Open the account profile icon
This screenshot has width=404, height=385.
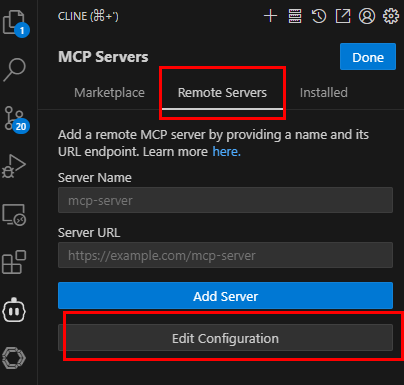(x=367, y=16)
